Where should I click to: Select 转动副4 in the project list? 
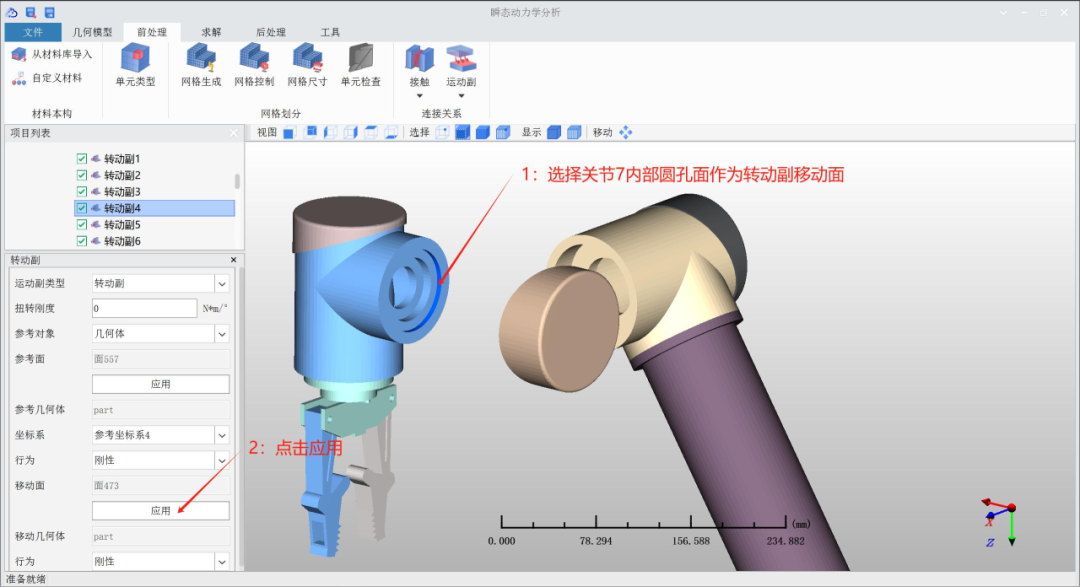[154, 208]
